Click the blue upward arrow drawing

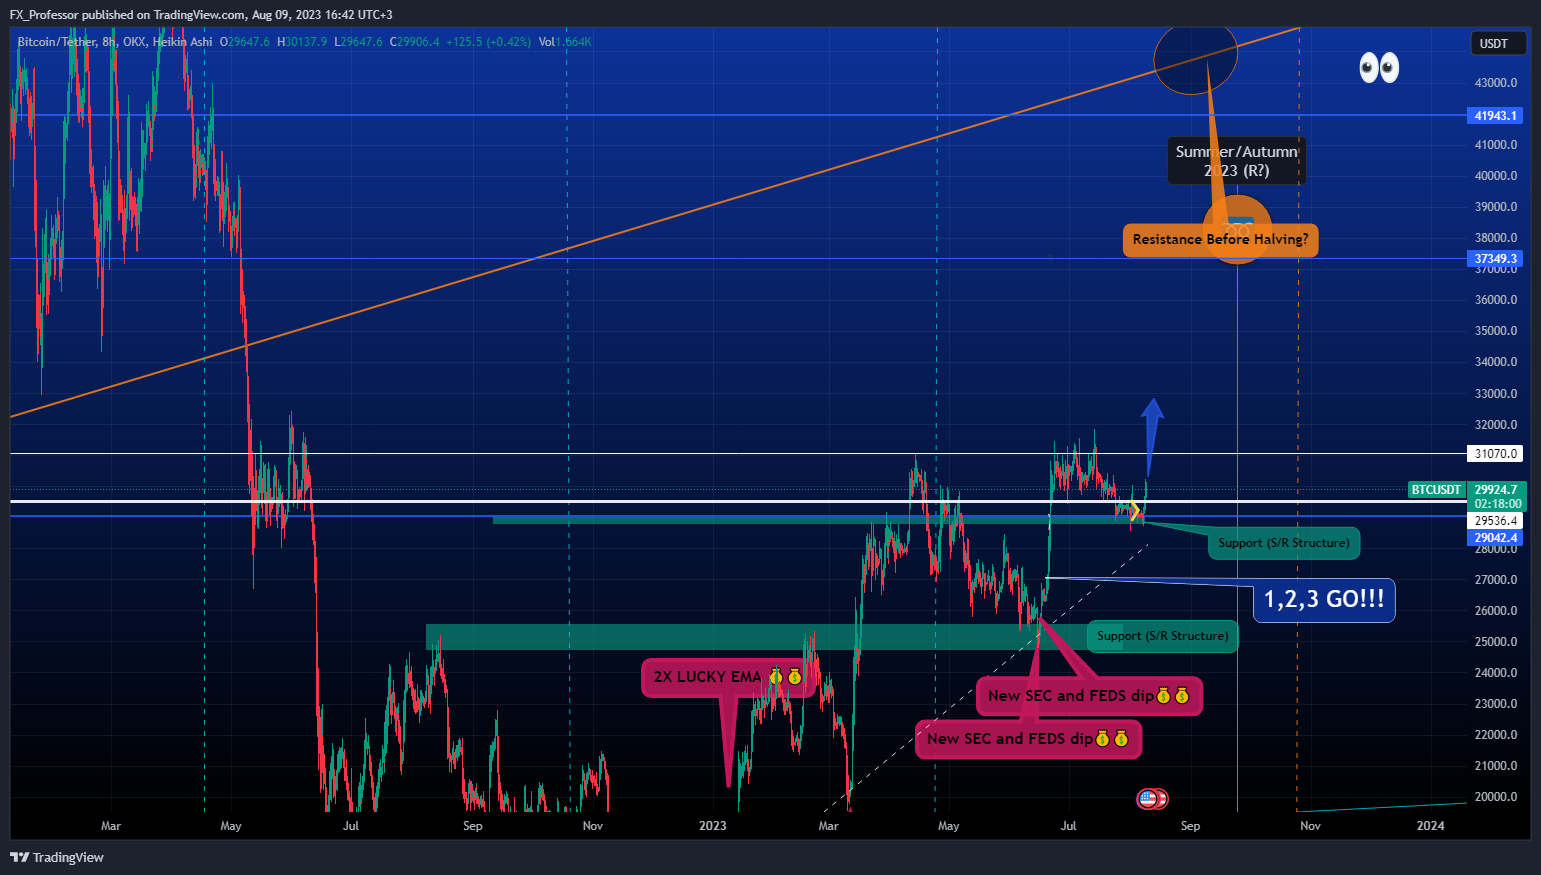point(1152,437)
